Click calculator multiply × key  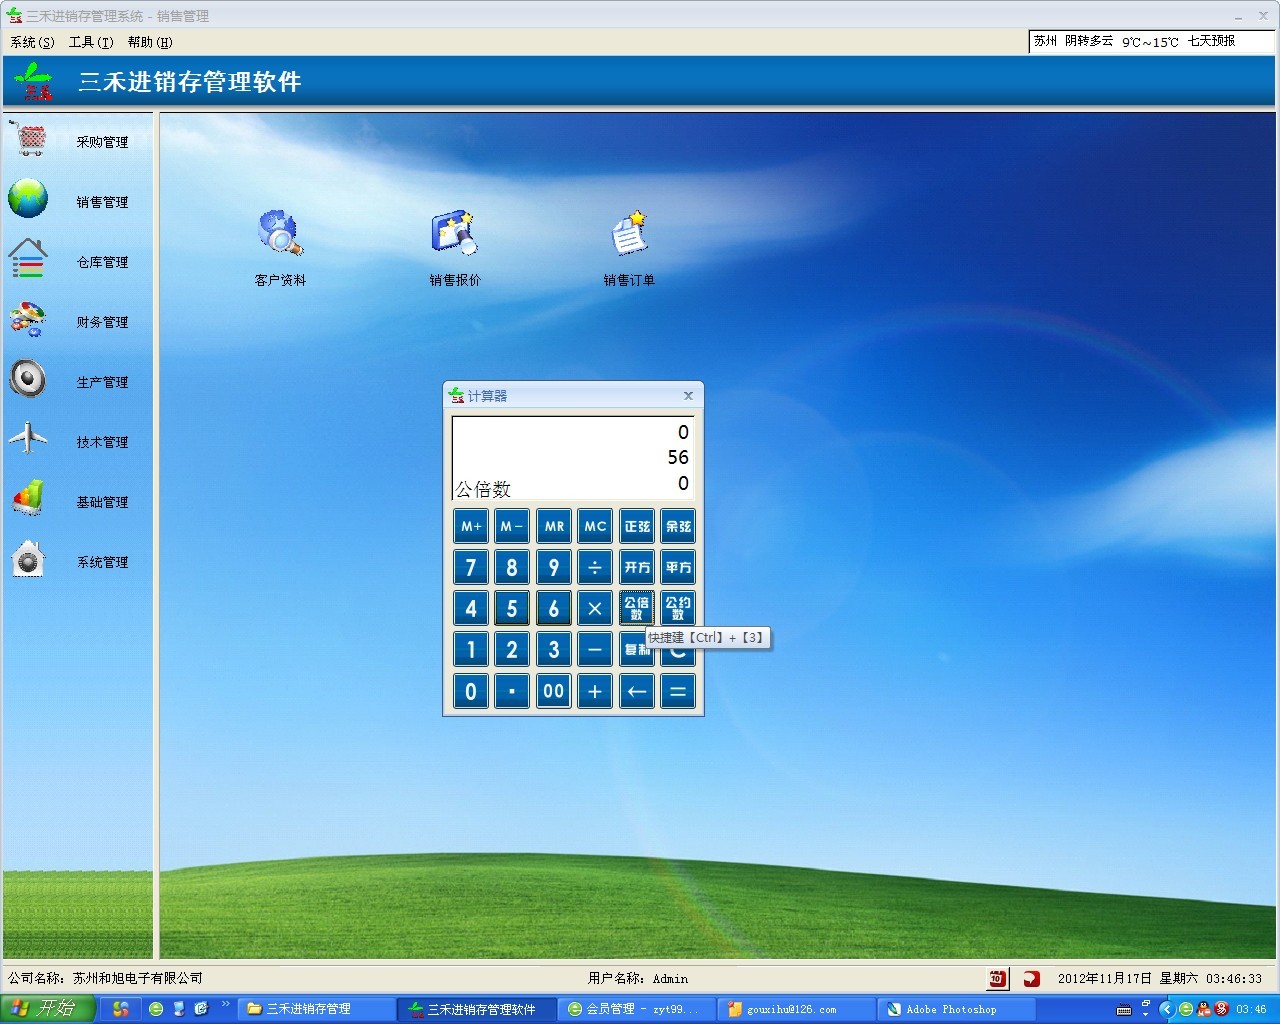(x=595, y=608)
